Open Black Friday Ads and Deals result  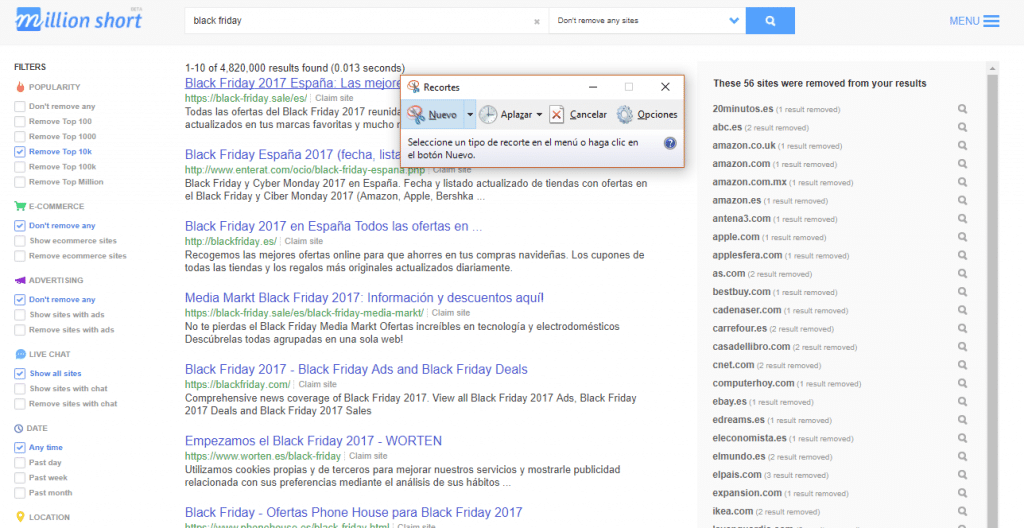[x=356, y=369]
